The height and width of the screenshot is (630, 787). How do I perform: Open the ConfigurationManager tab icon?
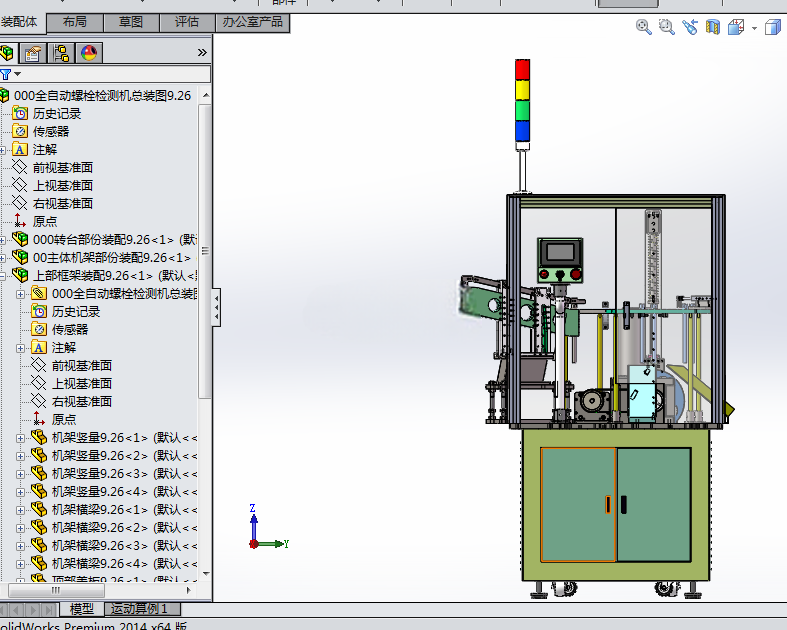(61, 53)
